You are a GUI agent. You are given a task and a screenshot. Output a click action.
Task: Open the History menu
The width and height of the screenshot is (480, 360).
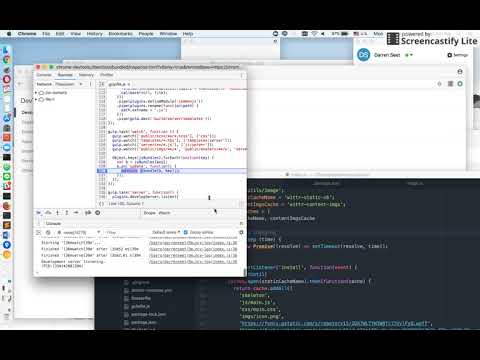coord(95,34)
